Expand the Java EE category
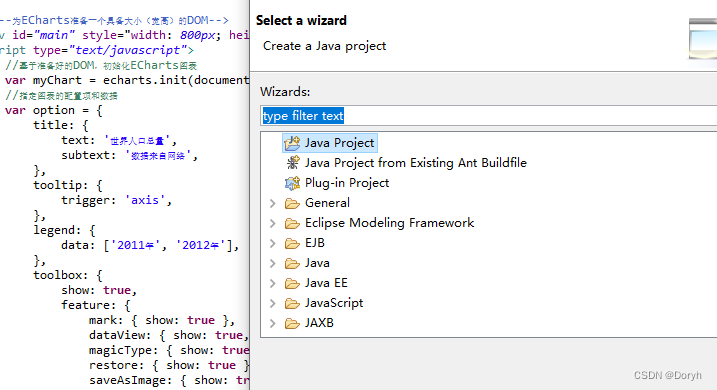Viewport: 717px width, 390px height. point(273,283)
